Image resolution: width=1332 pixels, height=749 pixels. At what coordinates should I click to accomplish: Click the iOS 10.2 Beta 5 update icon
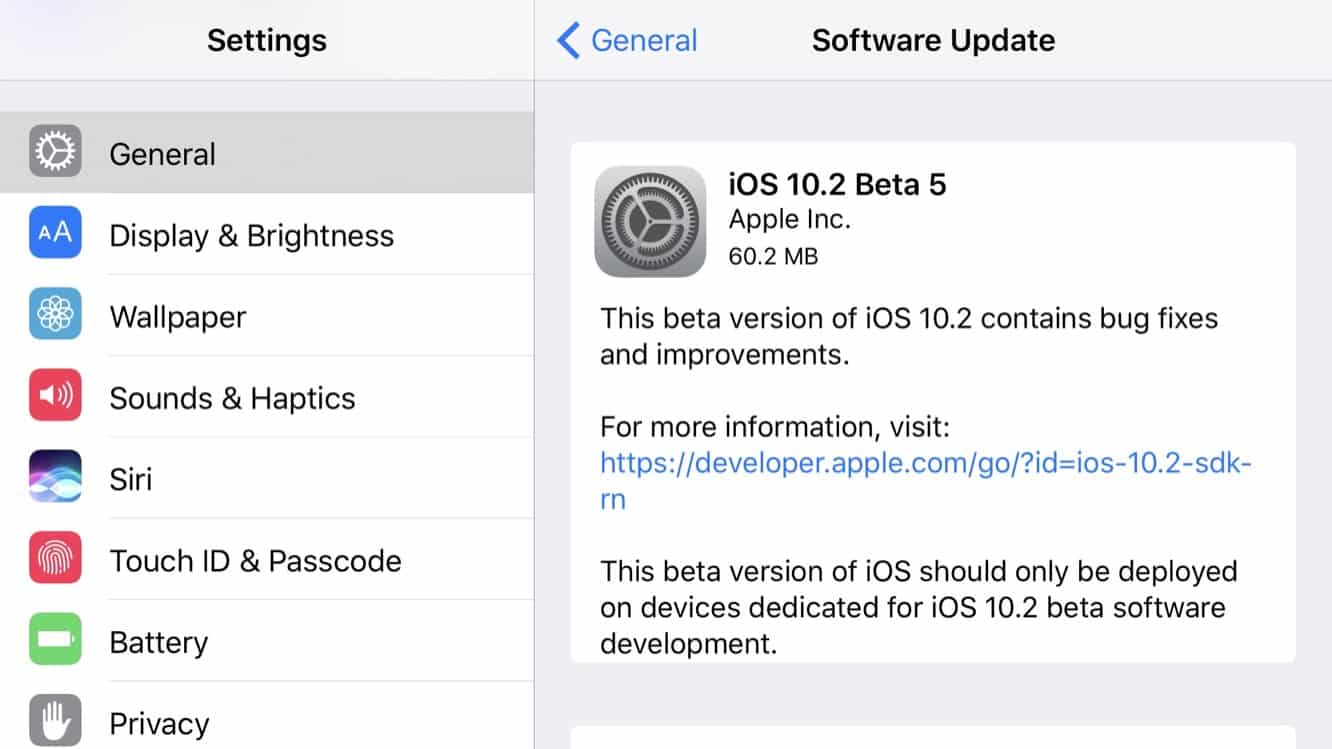(x=650, y=221)
